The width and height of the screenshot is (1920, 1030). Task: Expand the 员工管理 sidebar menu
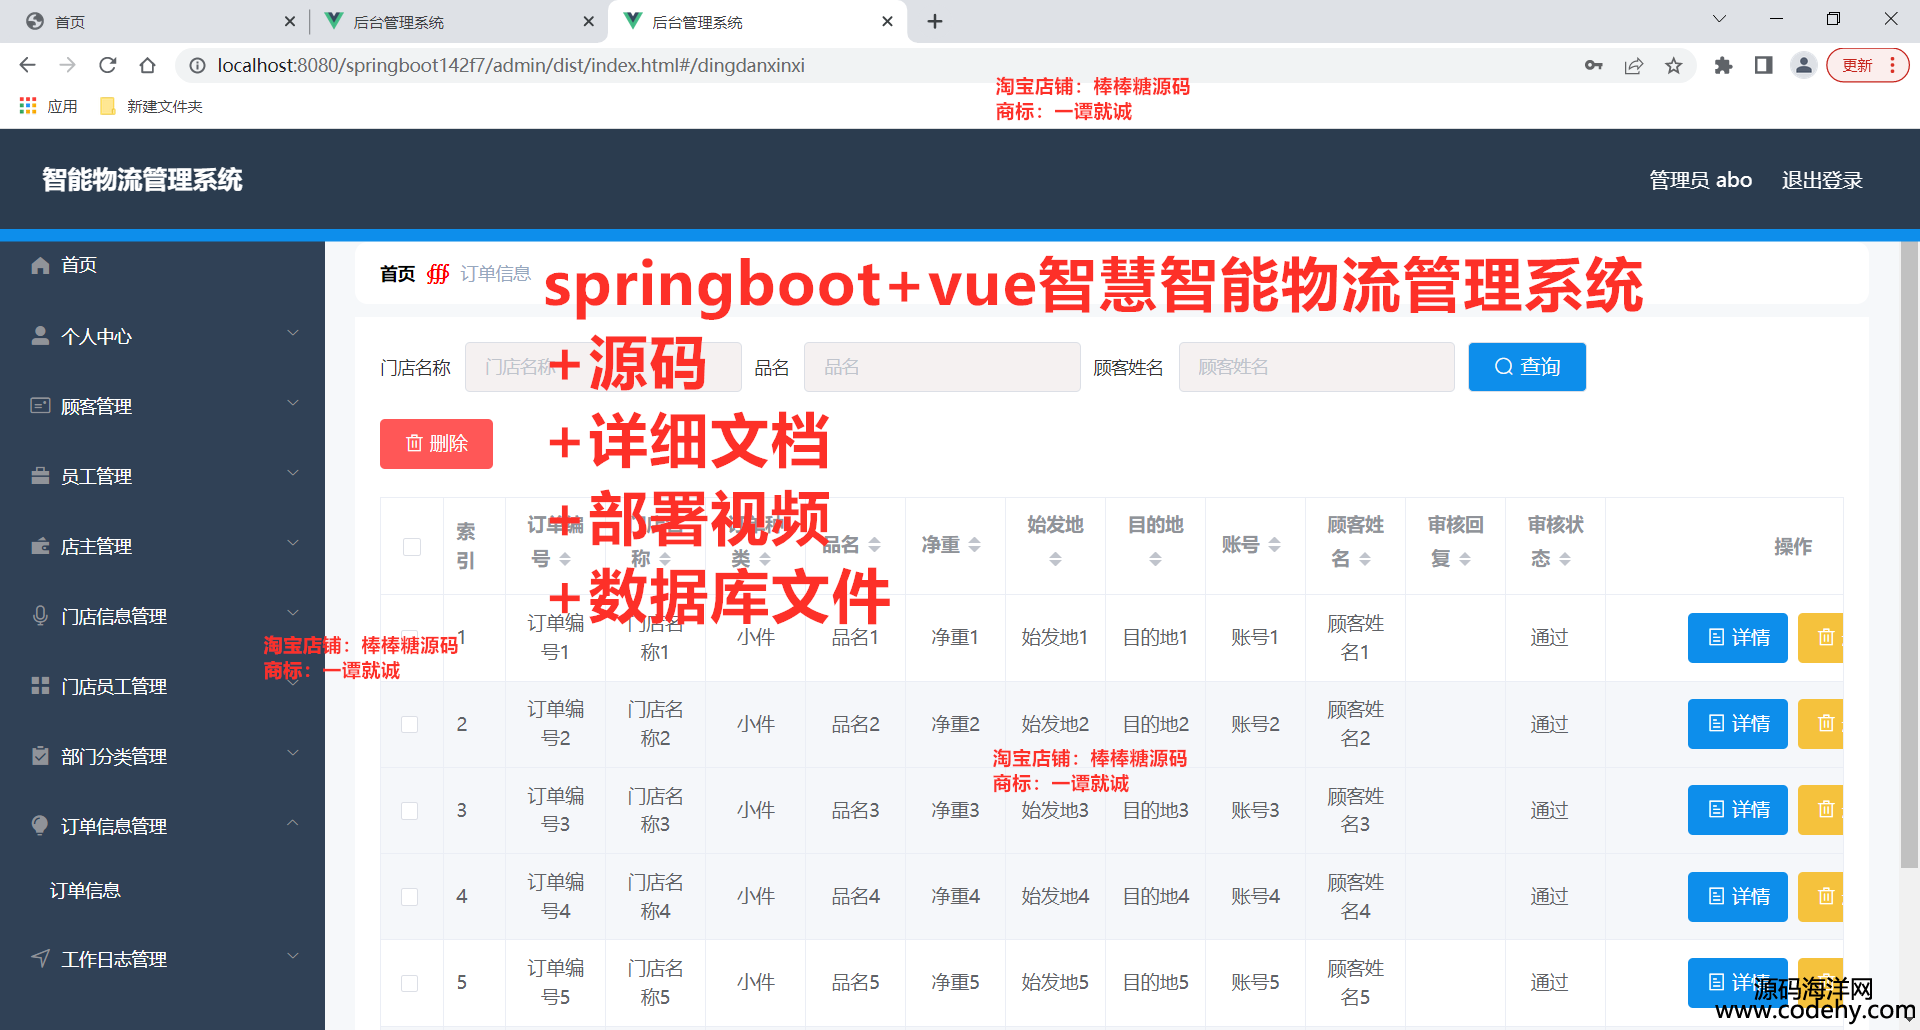[163, 476]
